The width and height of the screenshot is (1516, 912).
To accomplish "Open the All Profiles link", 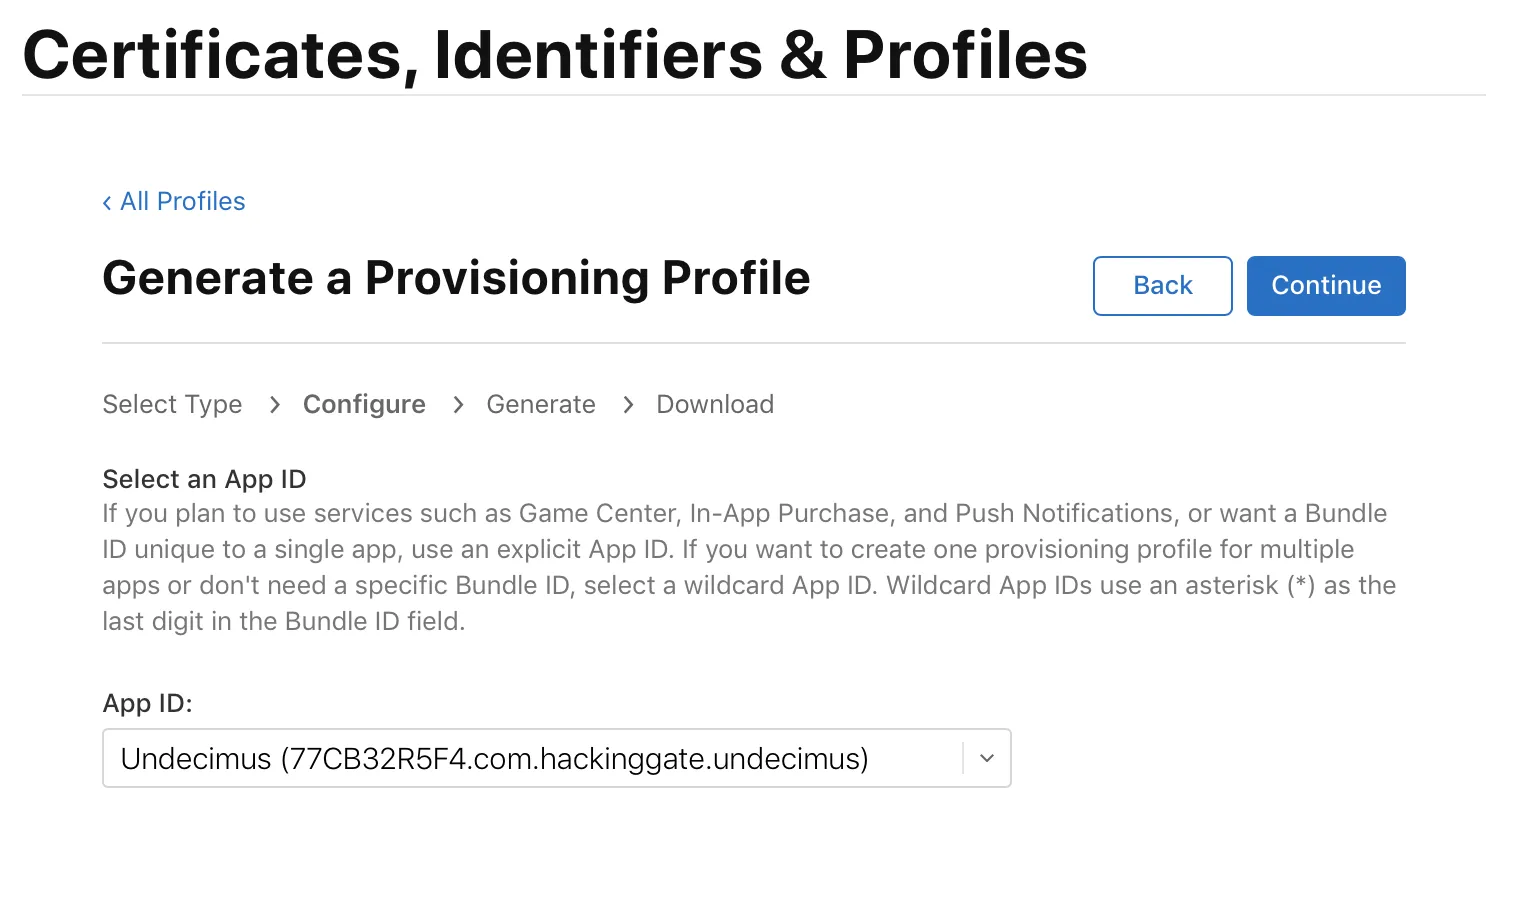I will (x=182, y=202).
